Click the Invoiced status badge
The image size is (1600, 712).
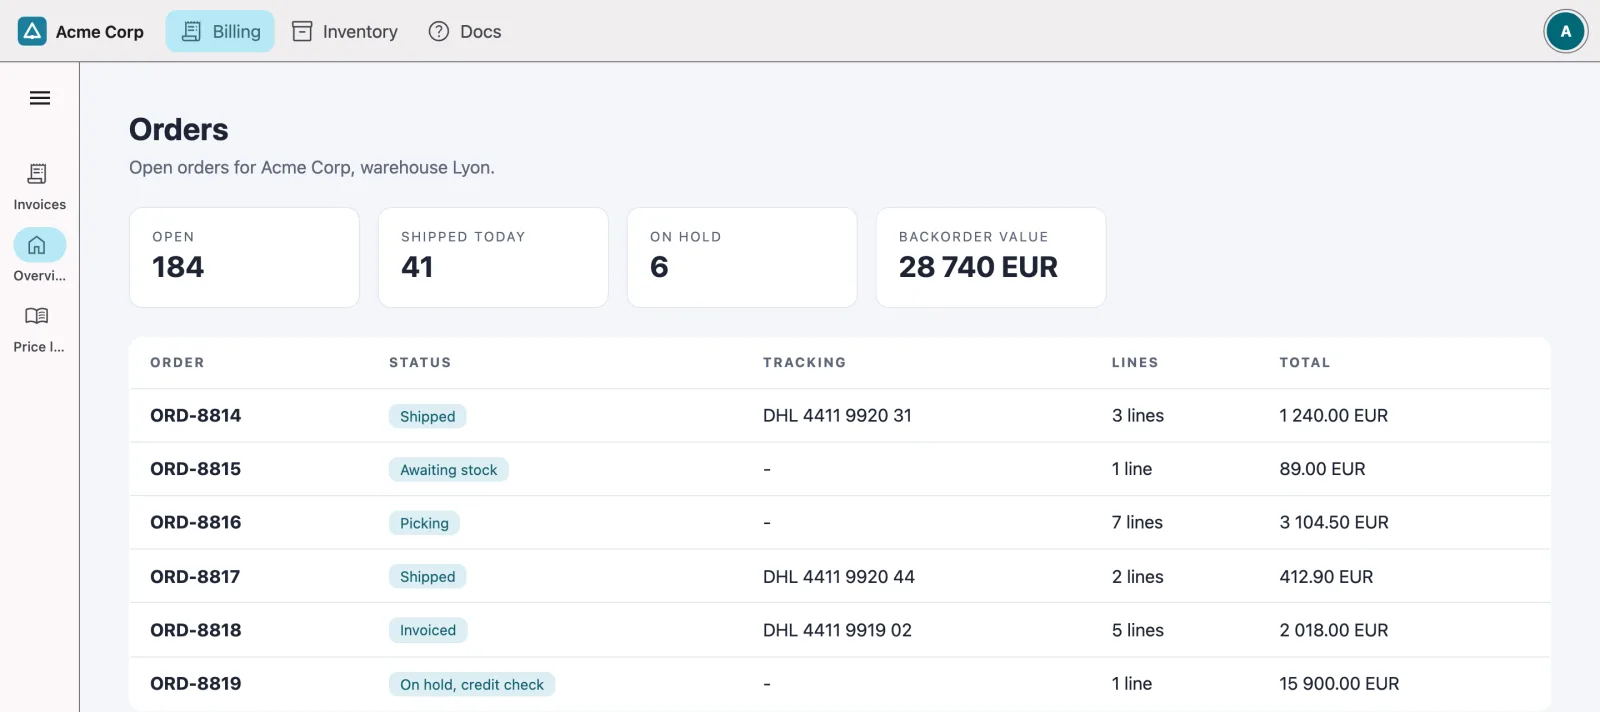click(428, 630)
